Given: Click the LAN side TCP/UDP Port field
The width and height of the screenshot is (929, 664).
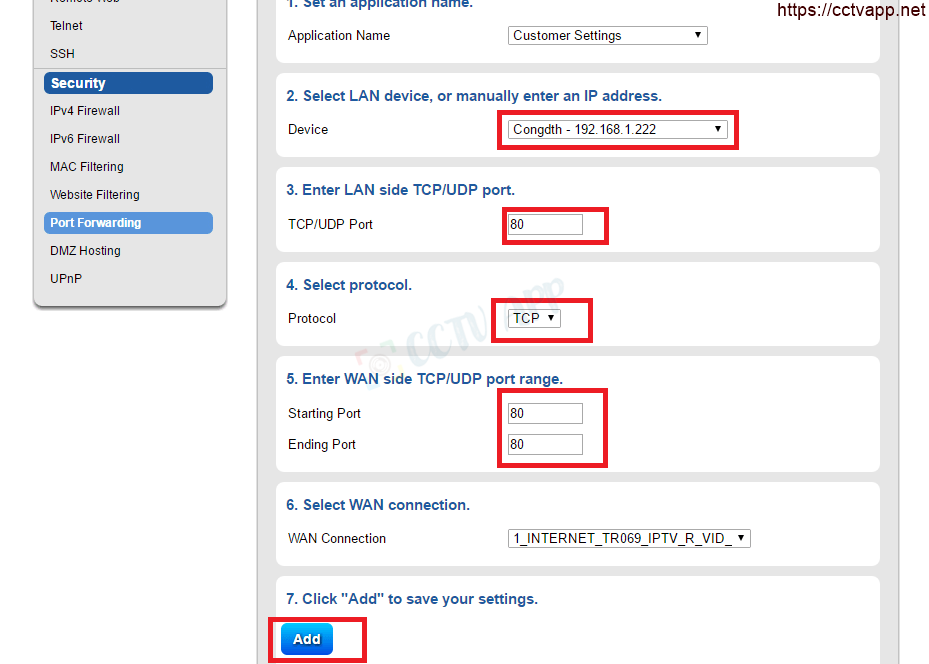Looking at the screenshot, I should click(545, 225).
